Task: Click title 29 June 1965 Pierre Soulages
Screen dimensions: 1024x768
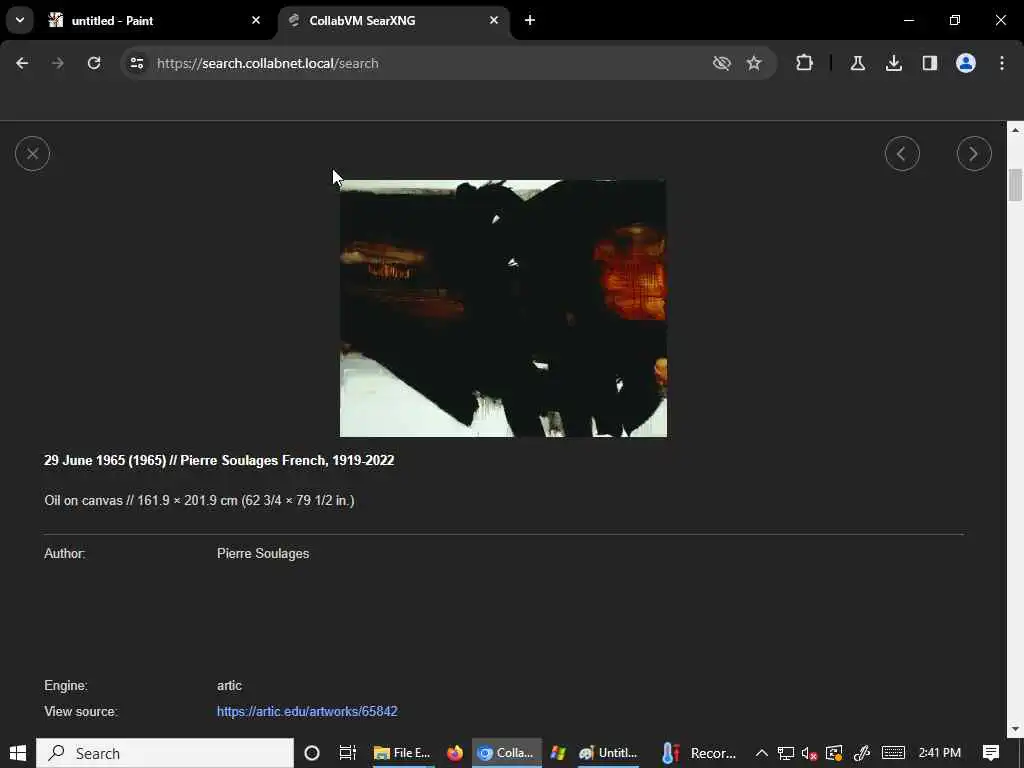Action: 219,460
